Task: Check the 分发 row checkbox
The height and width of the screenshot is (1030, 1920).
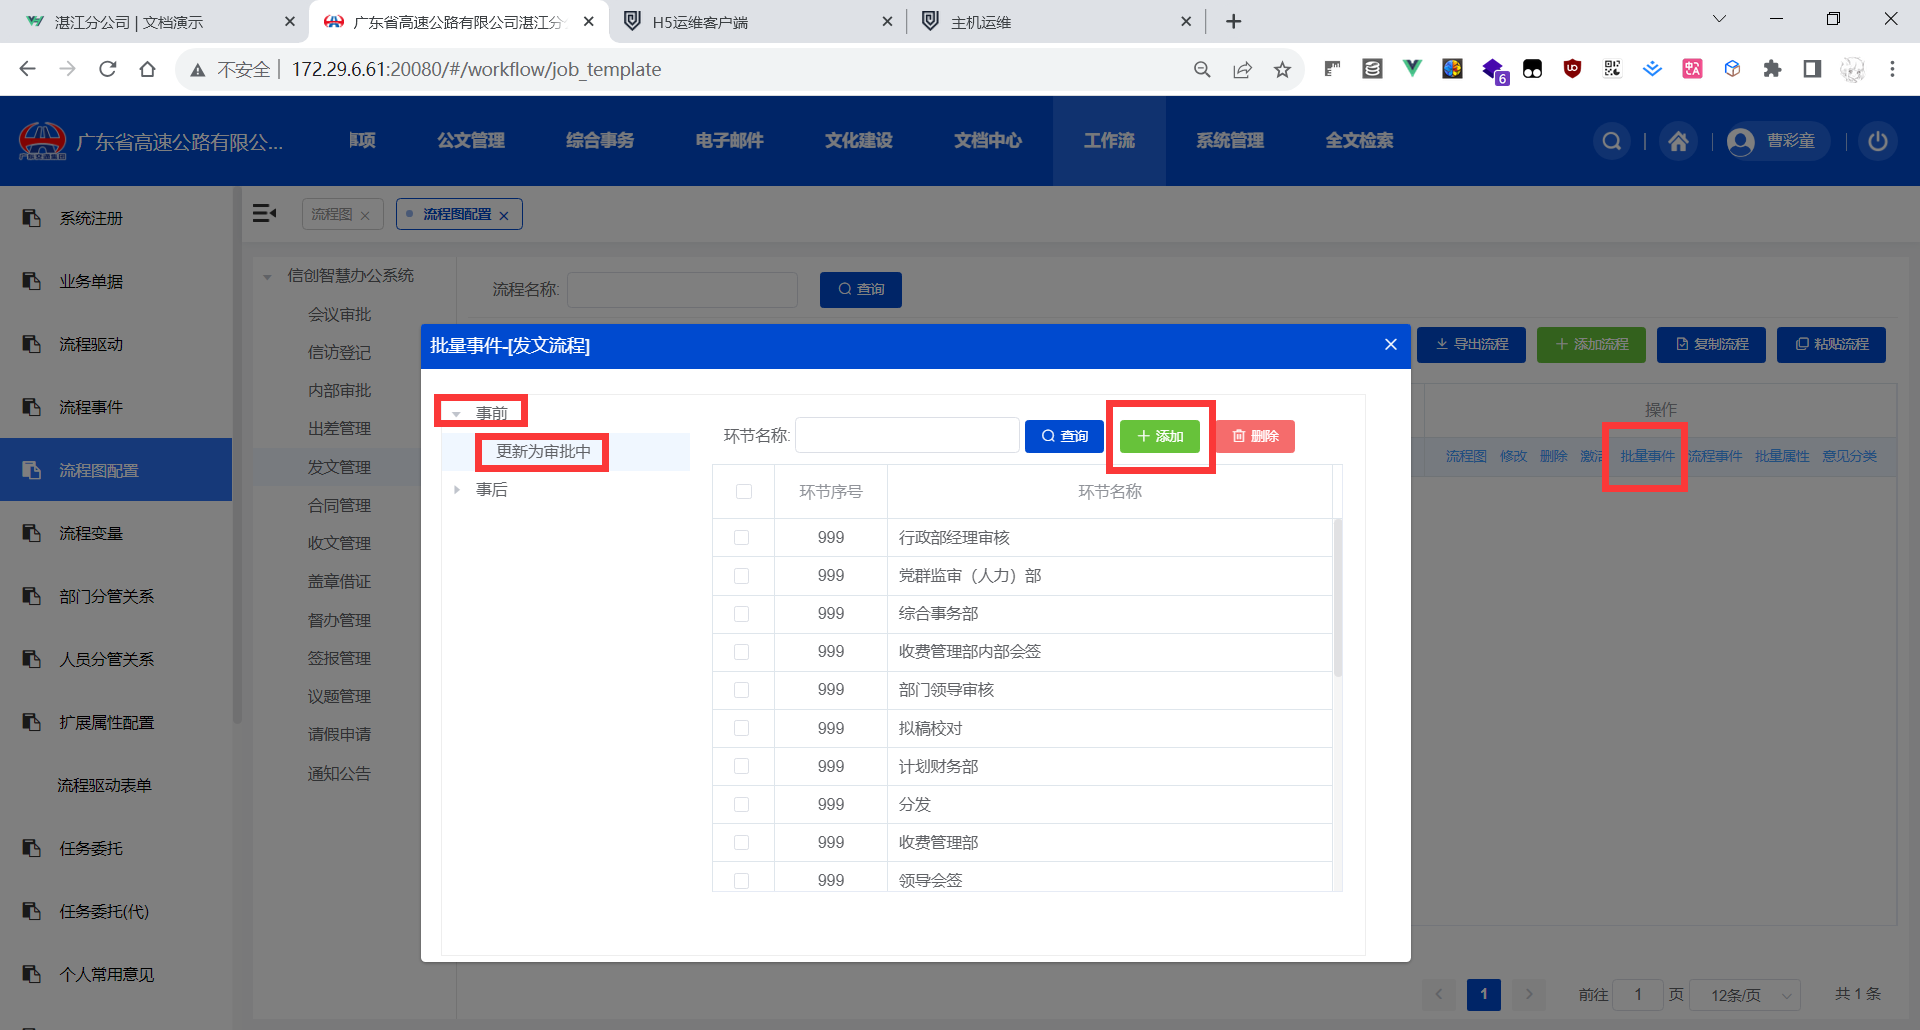Action: coord(741,805)
